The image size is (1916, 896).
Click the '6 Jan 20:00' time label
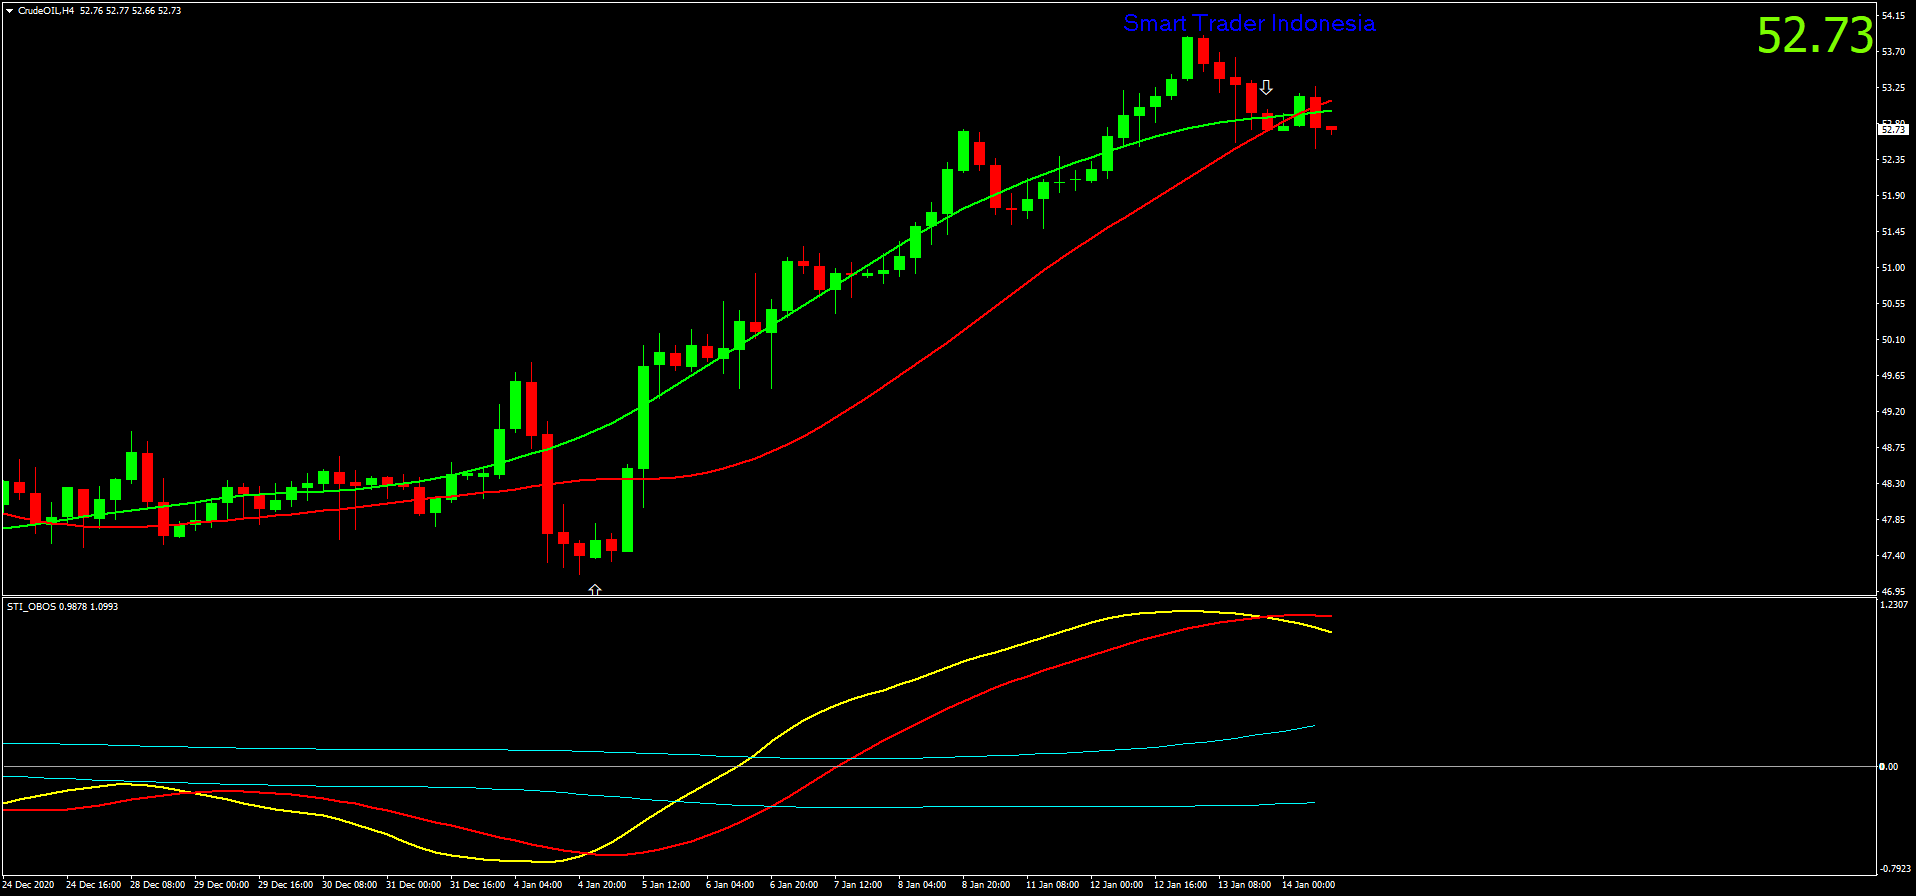[794, 885]
